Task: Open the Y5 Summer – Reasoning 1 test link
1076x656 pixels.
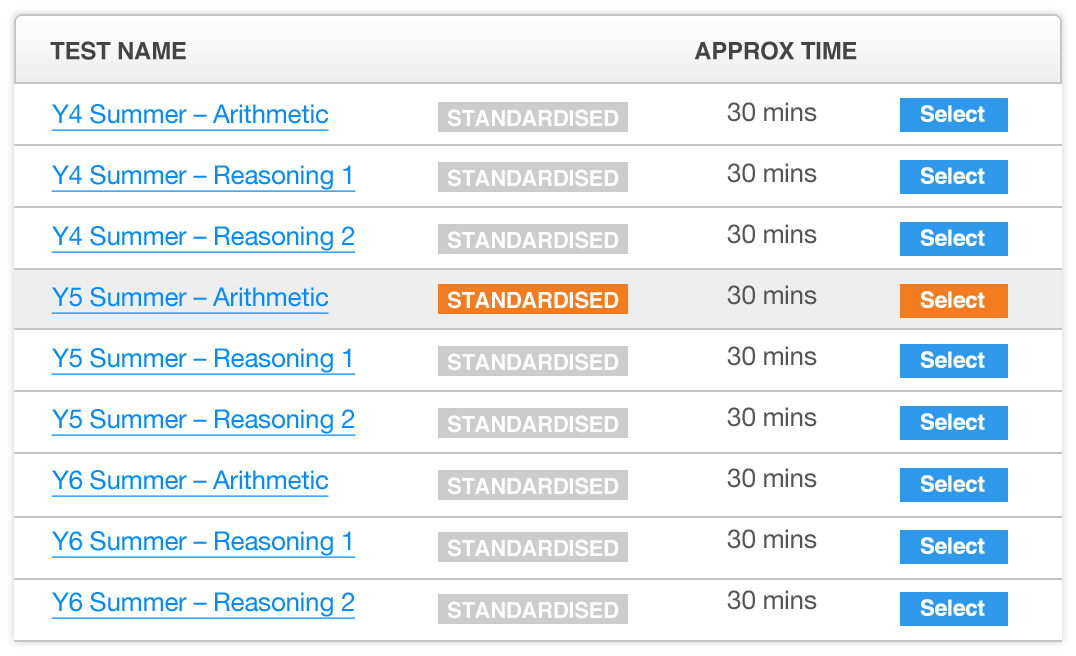Action: click(x=203, y=360)
